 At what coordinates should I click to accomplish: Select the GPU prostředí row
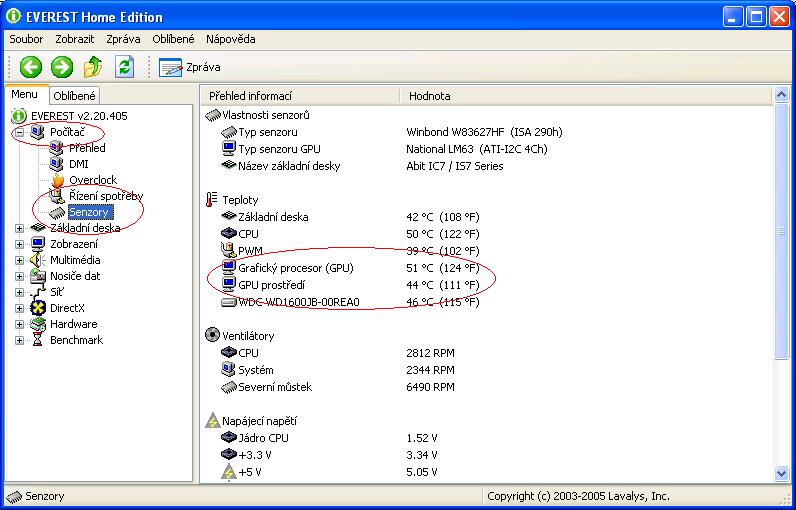[x=351, y=285]
